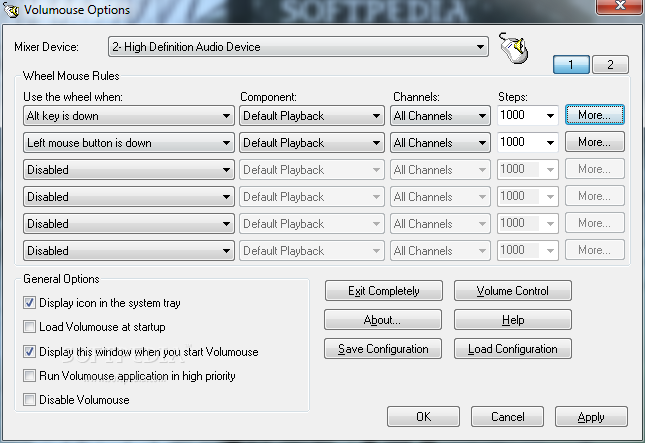The image size is (645, 443).
Task: Open the fourth rule's Disabled dropdown
Action: click(129, 197)
